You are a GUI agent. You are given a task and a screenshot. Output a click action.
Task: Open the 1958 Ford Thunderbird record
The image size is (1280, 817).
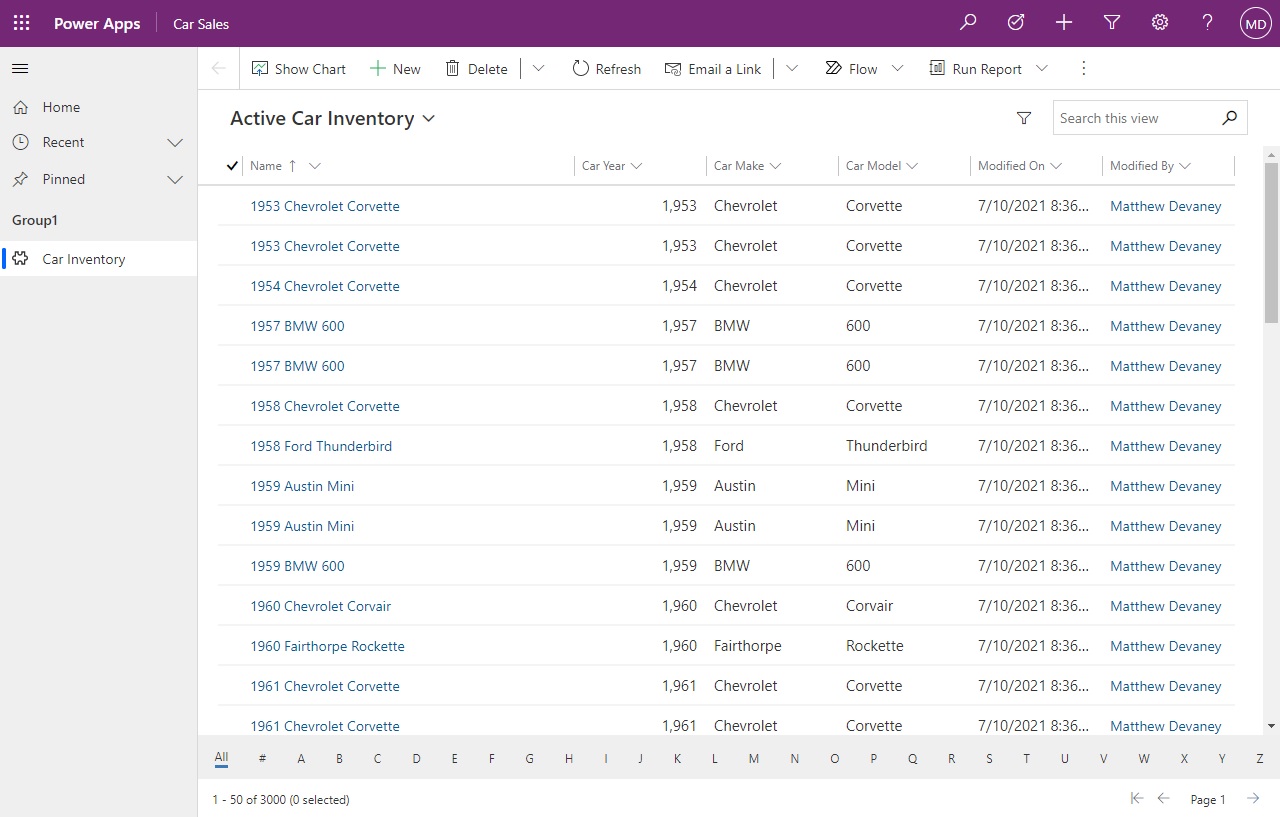321,445
